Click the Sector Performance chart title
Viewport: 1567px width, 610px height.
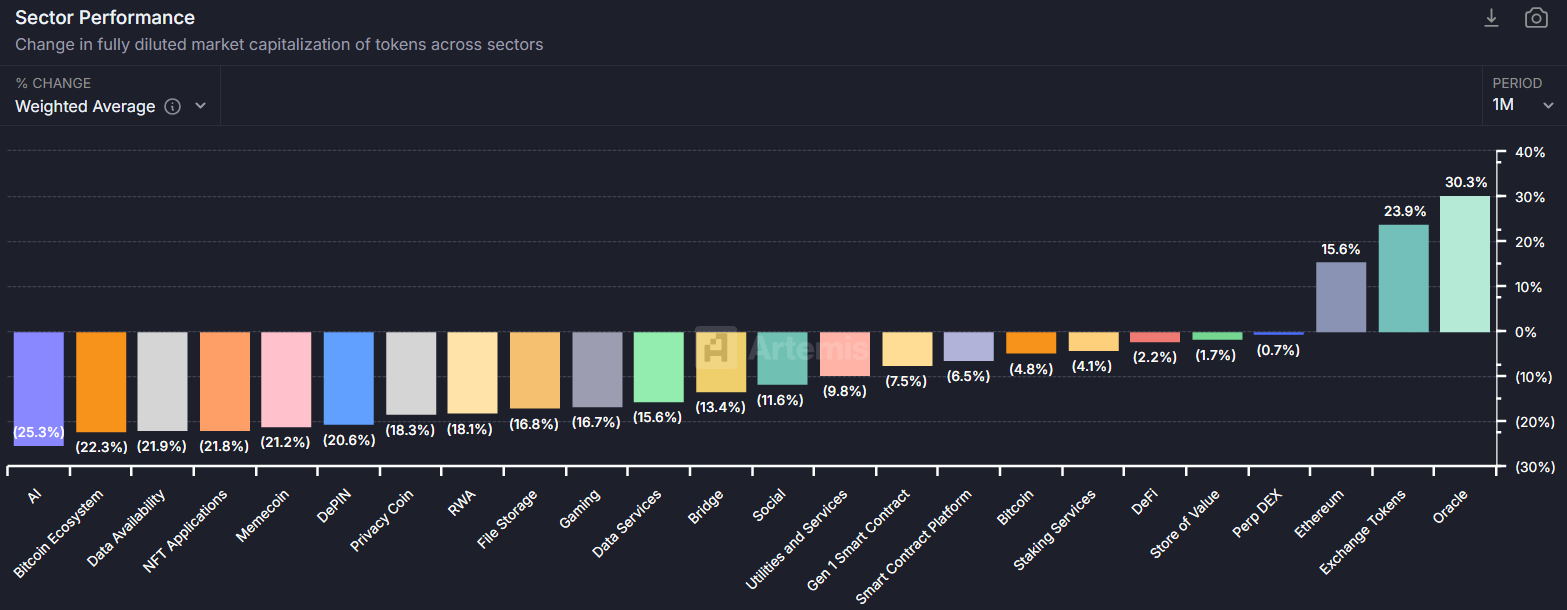pyautogui.click(x=104, y=17)
